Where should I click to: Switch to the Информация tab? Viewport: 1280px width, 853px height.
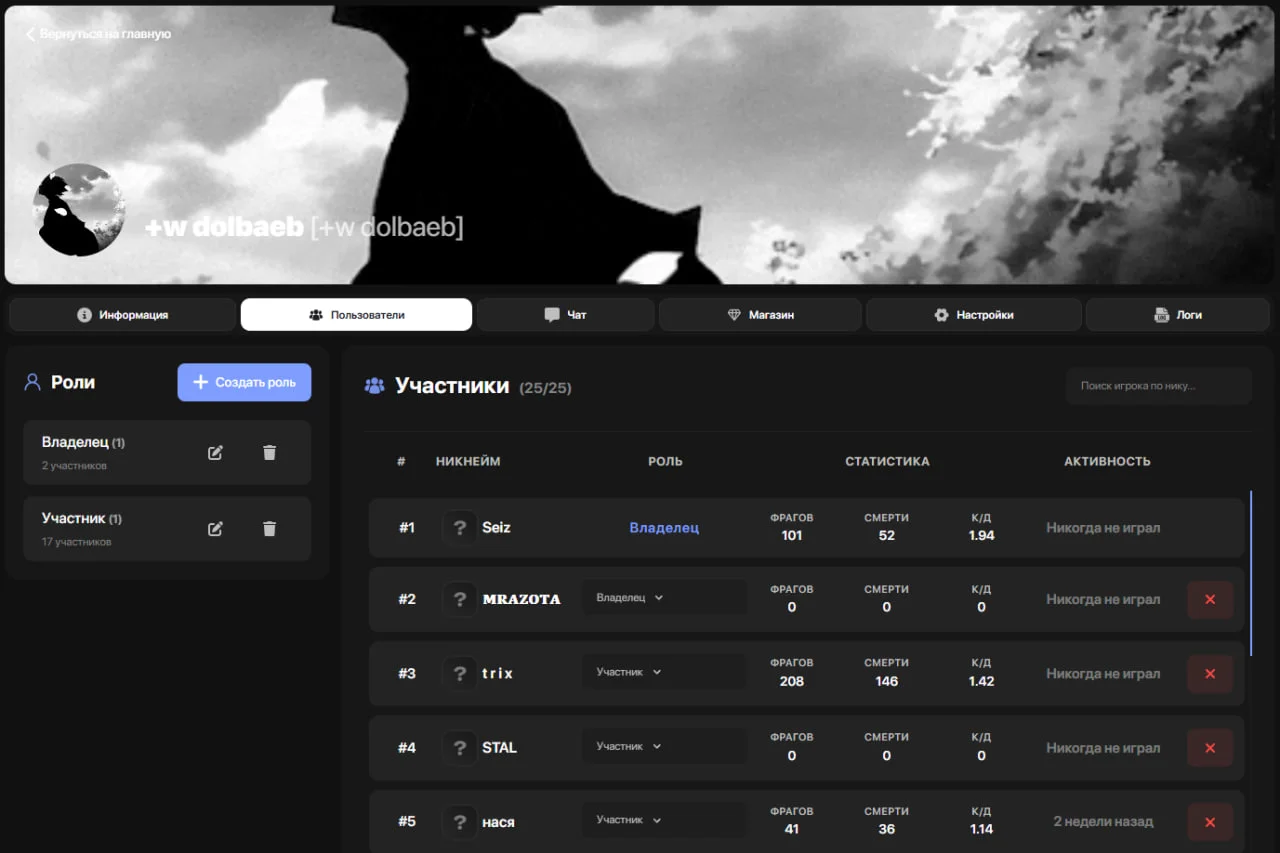tap(123, 315)
